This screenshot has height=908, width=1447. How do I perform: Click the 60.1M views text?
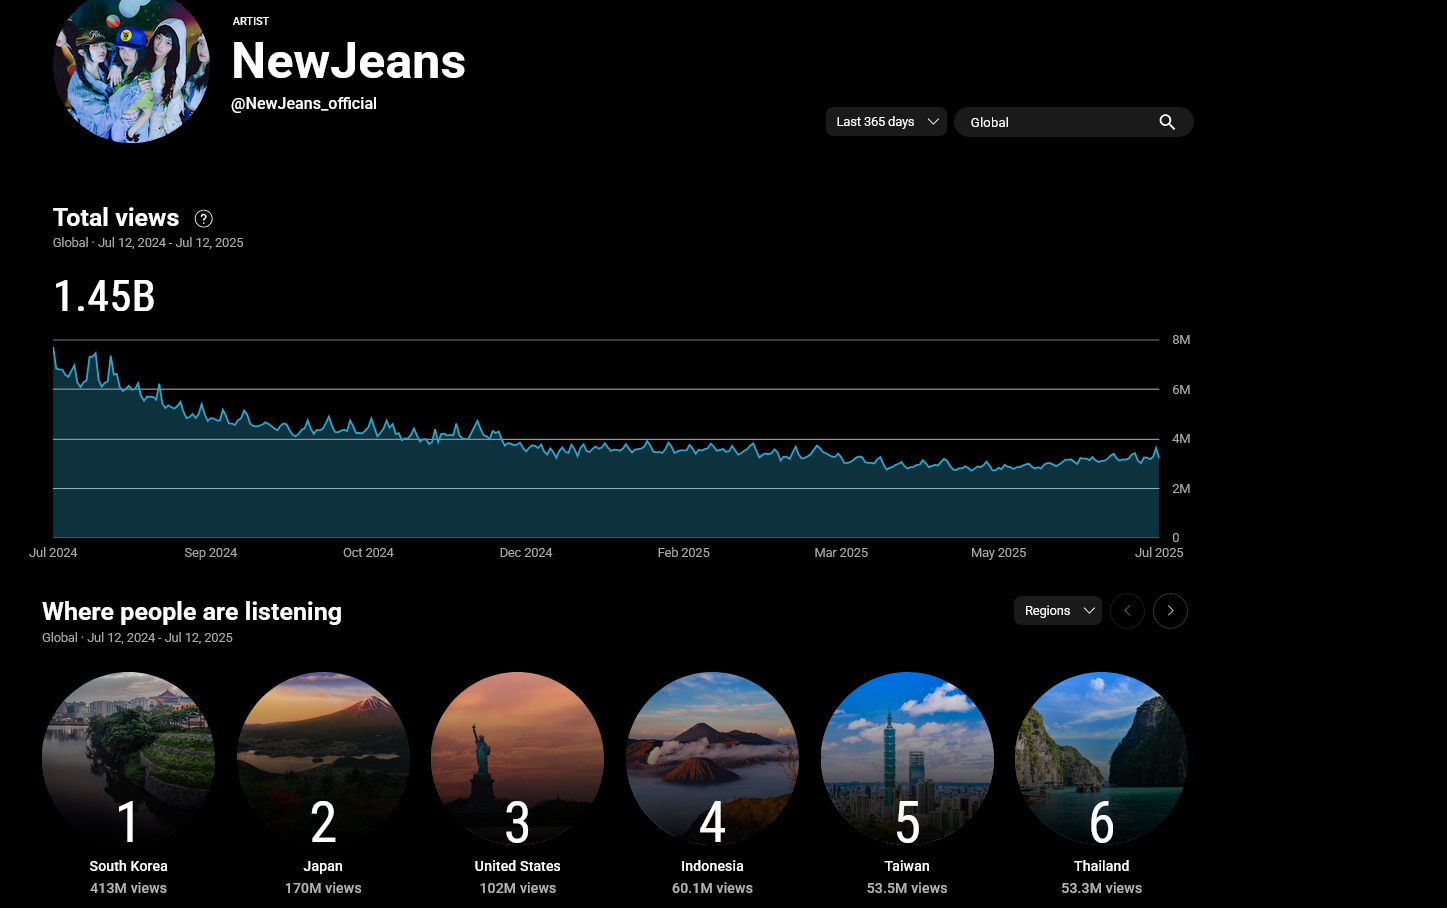[x=712, y=888]
